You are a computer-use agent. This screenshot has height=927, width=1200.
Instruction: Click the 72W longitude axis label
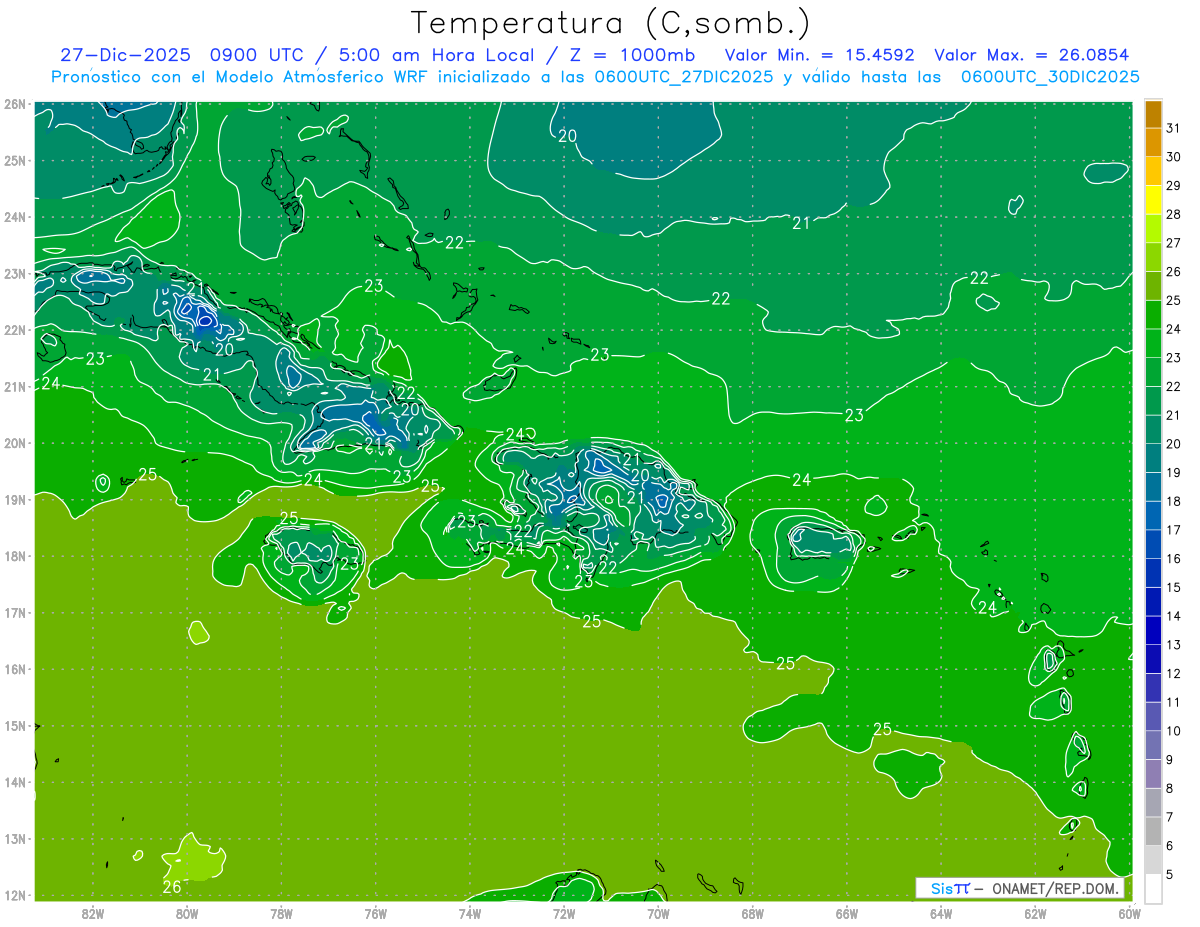click(x=564, y=914)
